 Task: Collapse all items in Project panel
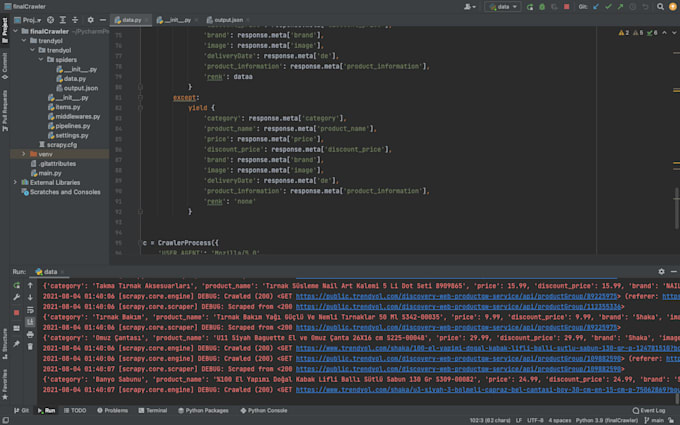75,20
